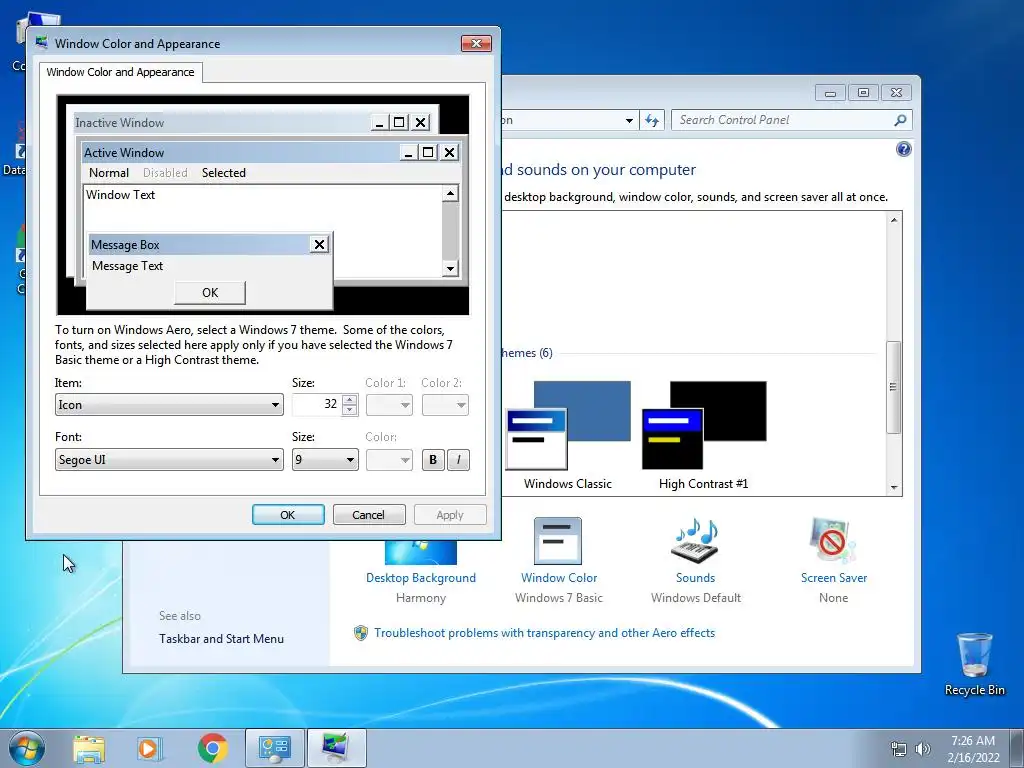This screenshot has width=1024, height=768.
Task: Confirm dialog with the OK button
Action: [x=288, y=515]
